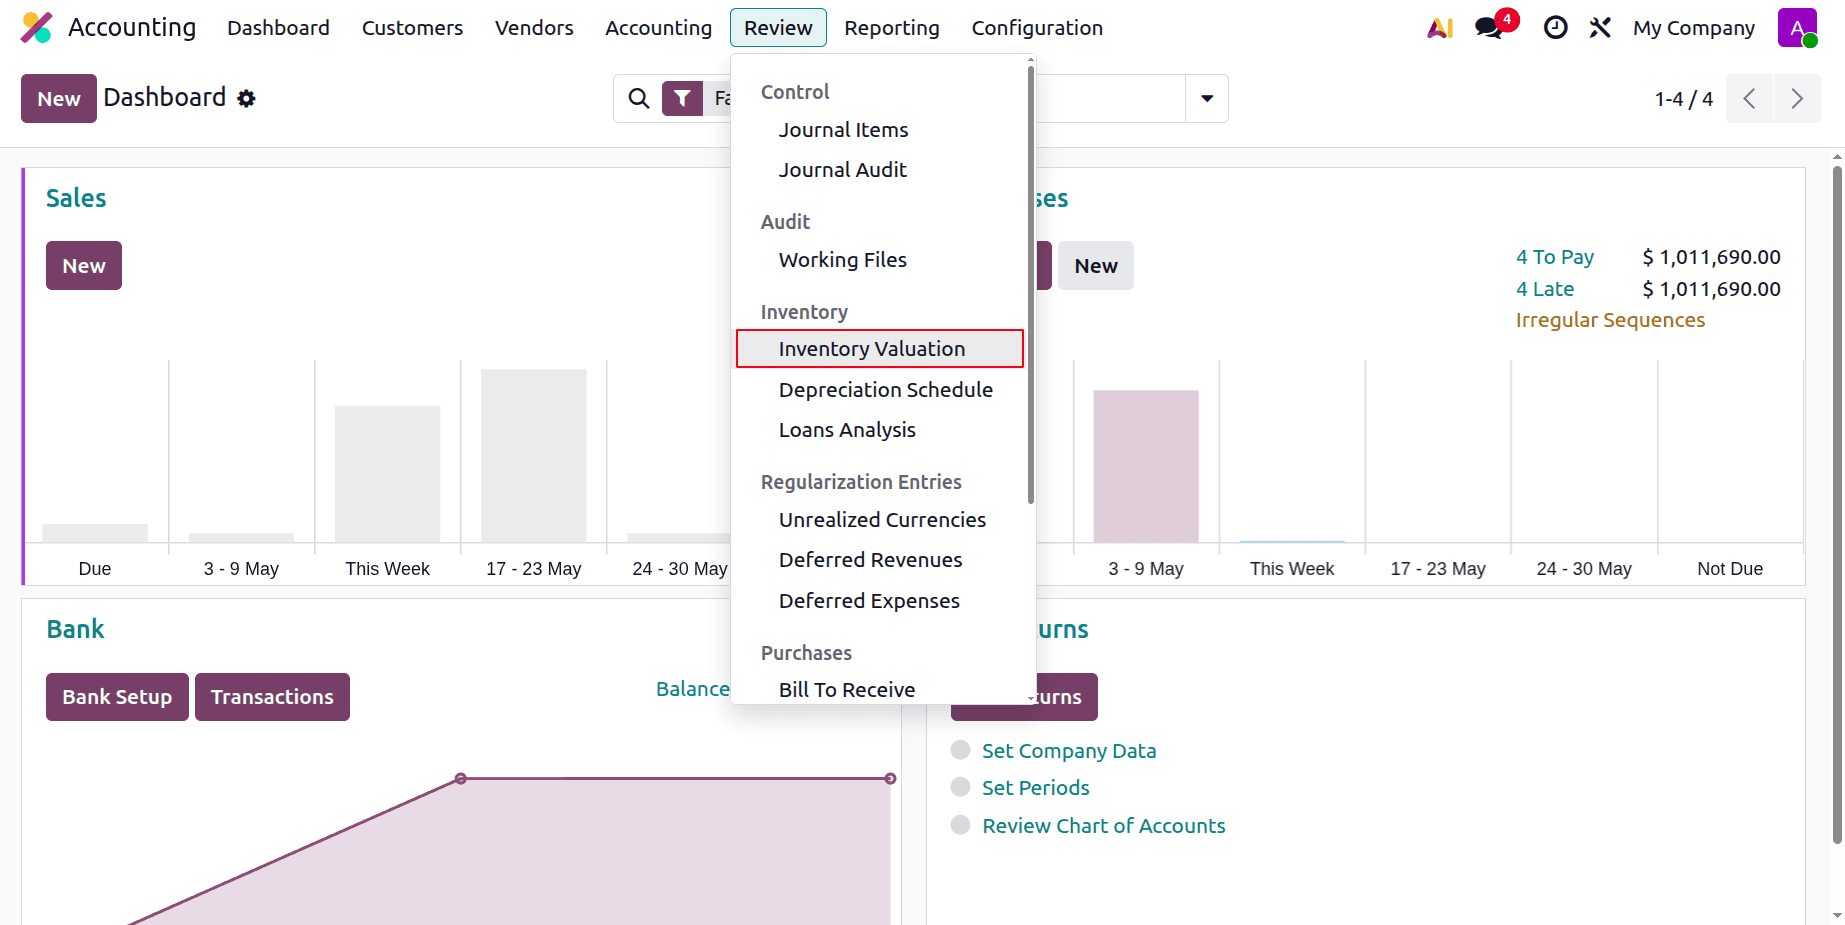Go to the next page arrow
1845x925 pixels.
click(x=1797, y=98)
